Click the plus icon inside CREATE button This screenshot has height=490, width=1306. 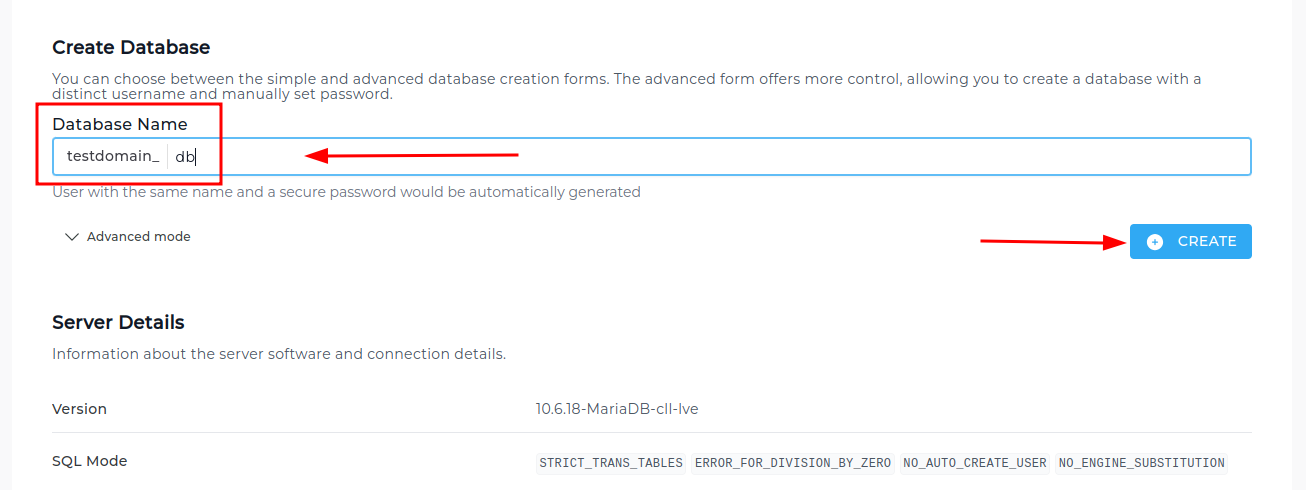[1155, 241]
